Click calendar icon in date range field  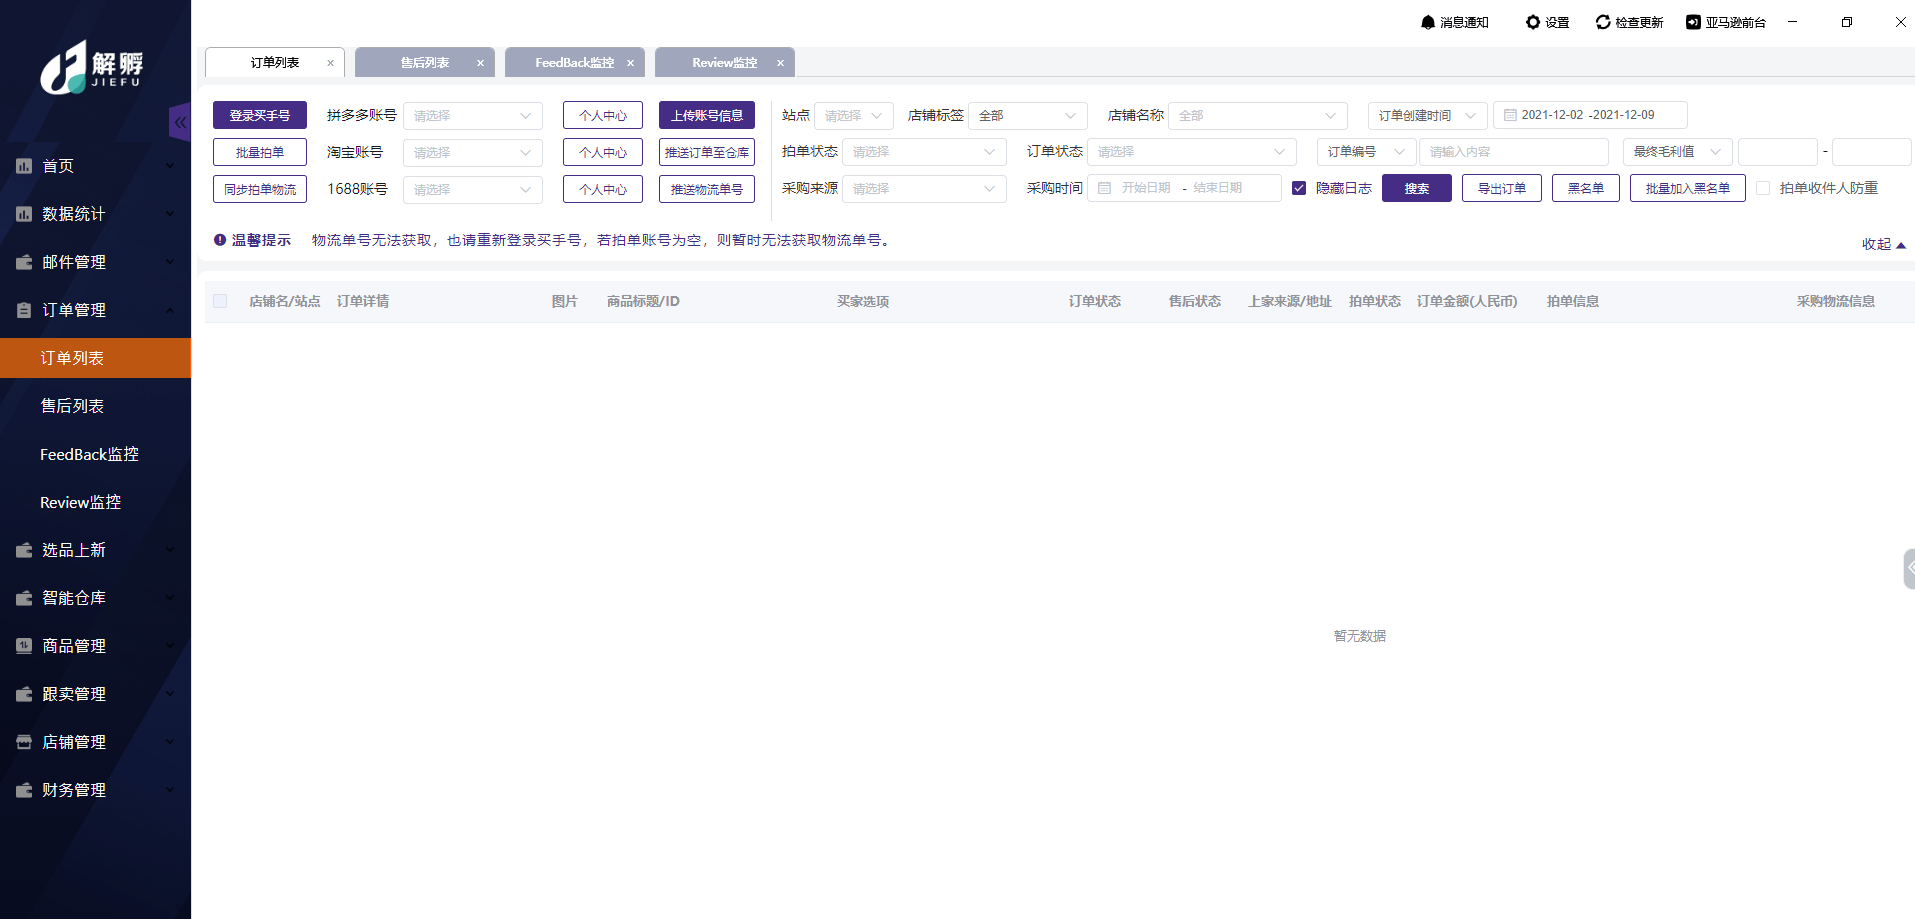[1510, 115]
